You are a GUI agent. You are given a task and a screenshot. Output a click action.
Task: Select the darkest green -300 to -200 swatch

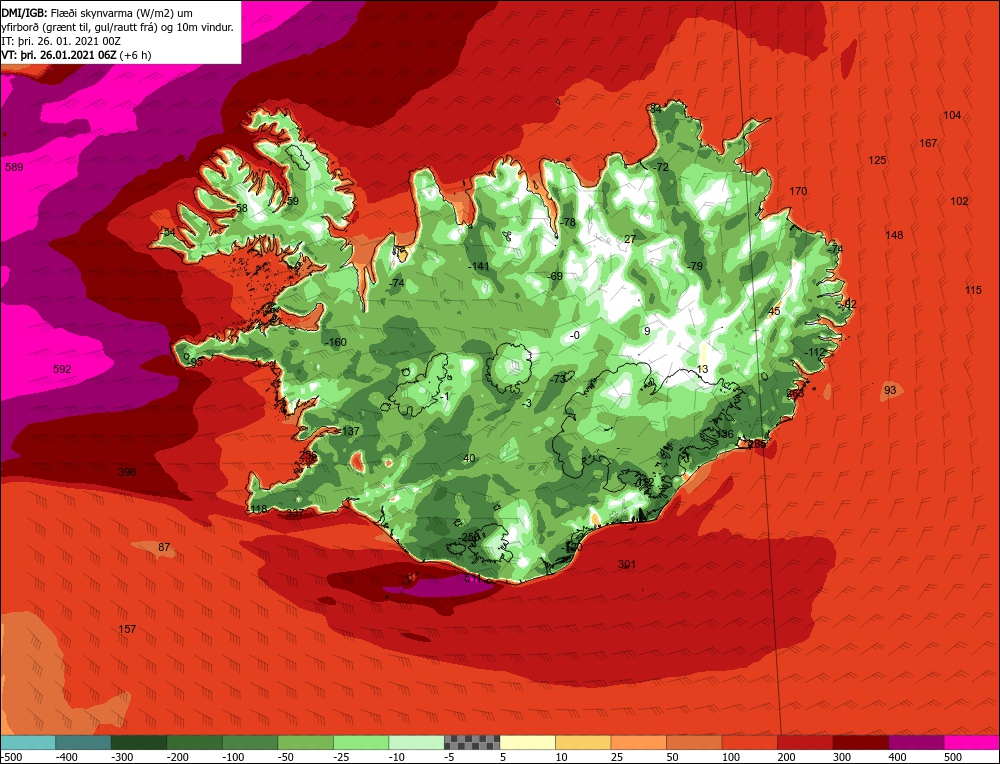(x=139, y=742)
